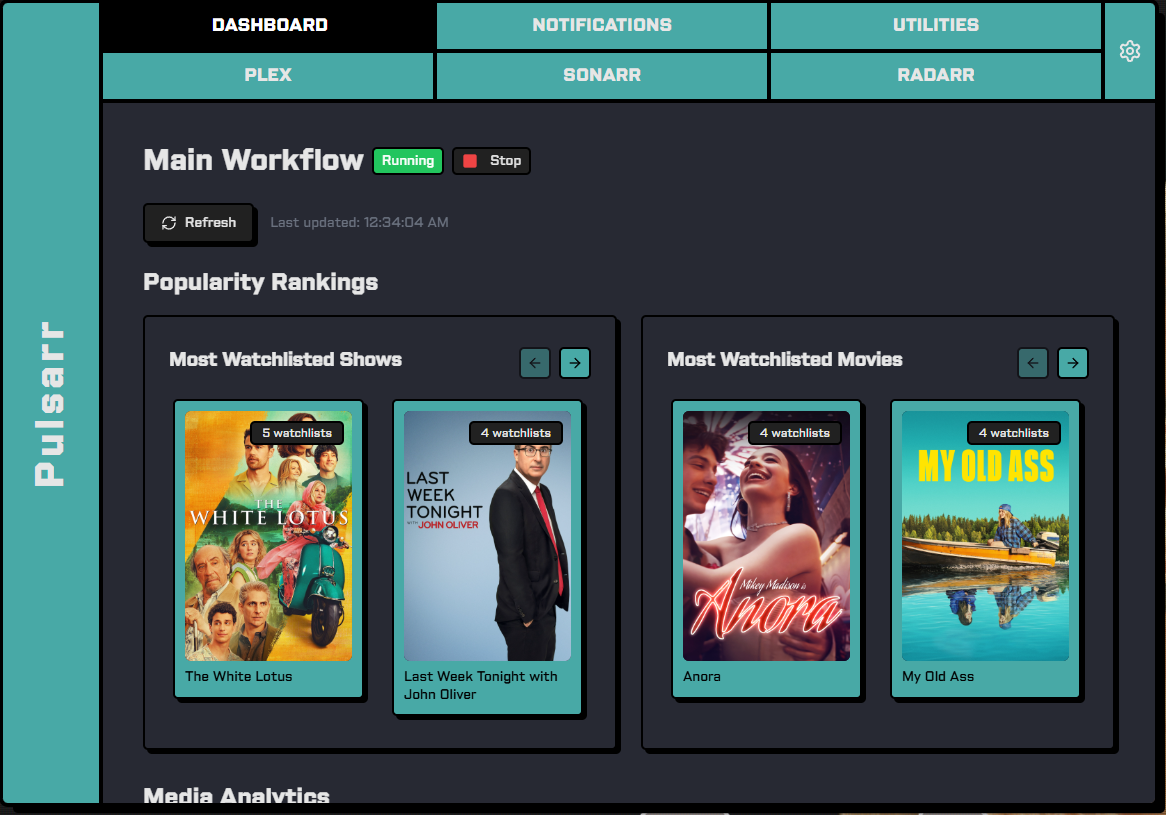Switch to the Dashboard tab
This screenshot has width=1166, height=815.
[269, 25]
